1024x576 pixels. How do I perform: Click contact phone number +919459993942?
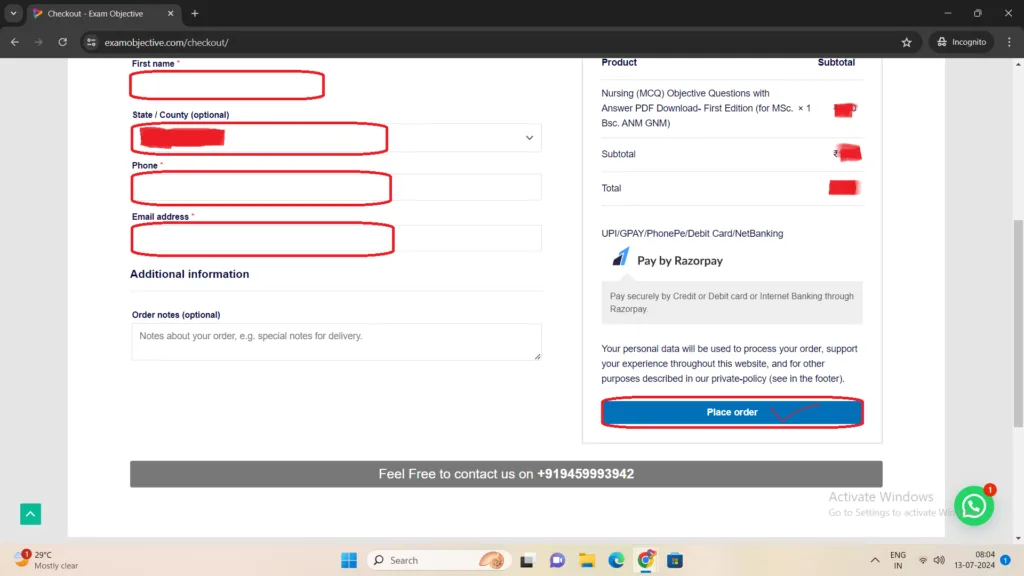pyautogui.click(x=585, y=474)
